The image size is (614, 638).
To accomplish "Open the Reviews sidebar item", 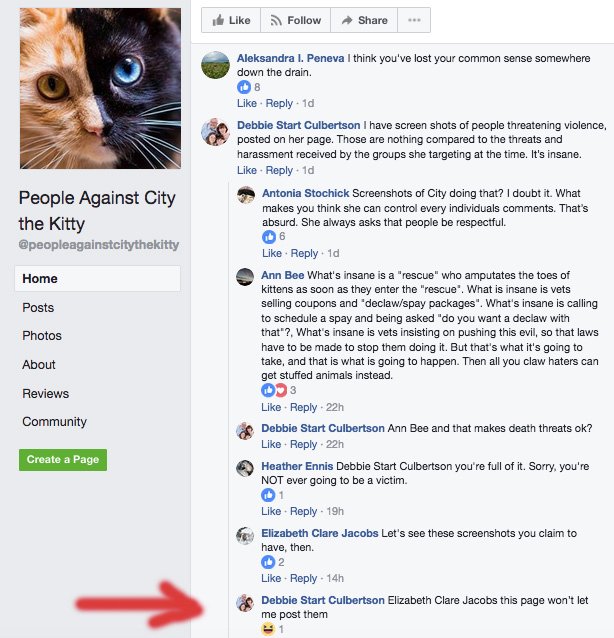I will click(x=46, y=393).
